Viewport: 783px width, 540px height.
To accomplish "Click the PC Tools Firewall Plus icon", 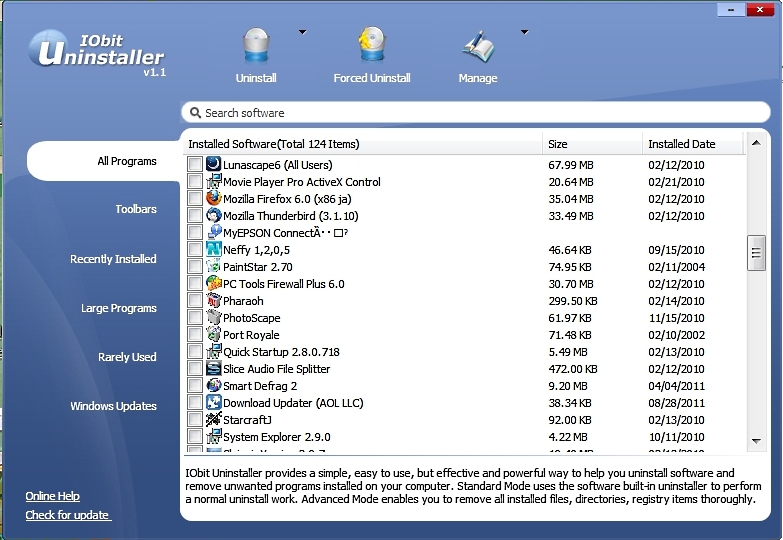I will (214, 283).
